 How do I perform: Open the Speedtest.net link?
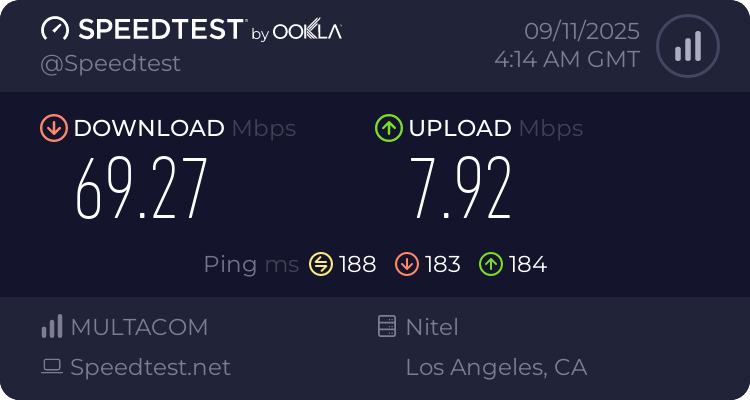point(150,367)
